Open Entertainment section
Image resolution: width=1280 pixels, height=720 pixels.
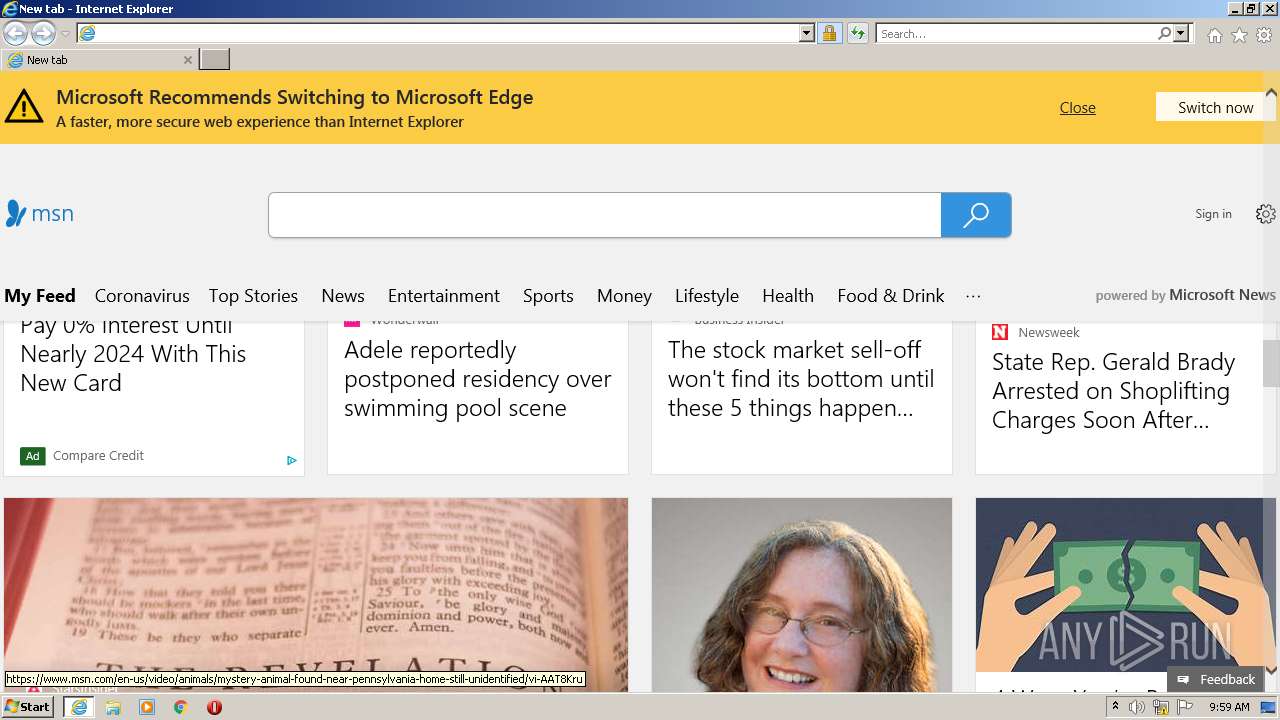[x=444, y=296]
